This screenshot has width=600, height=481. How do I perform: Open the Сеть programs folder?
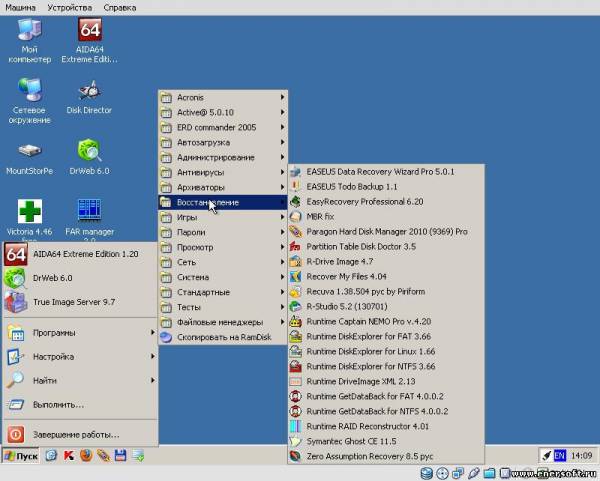223,262
